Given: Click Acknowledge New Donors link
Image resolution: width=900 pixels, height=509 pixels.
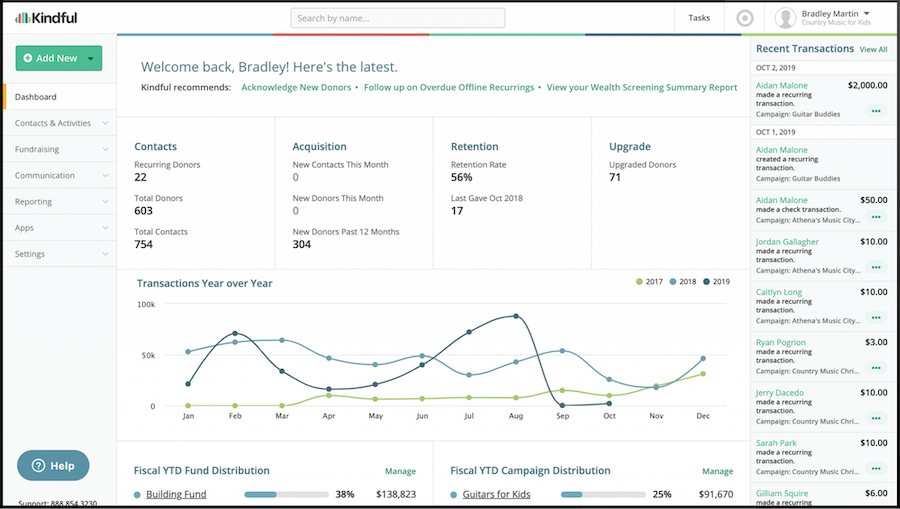Looking at the screenshot, I should pos(296,87).
